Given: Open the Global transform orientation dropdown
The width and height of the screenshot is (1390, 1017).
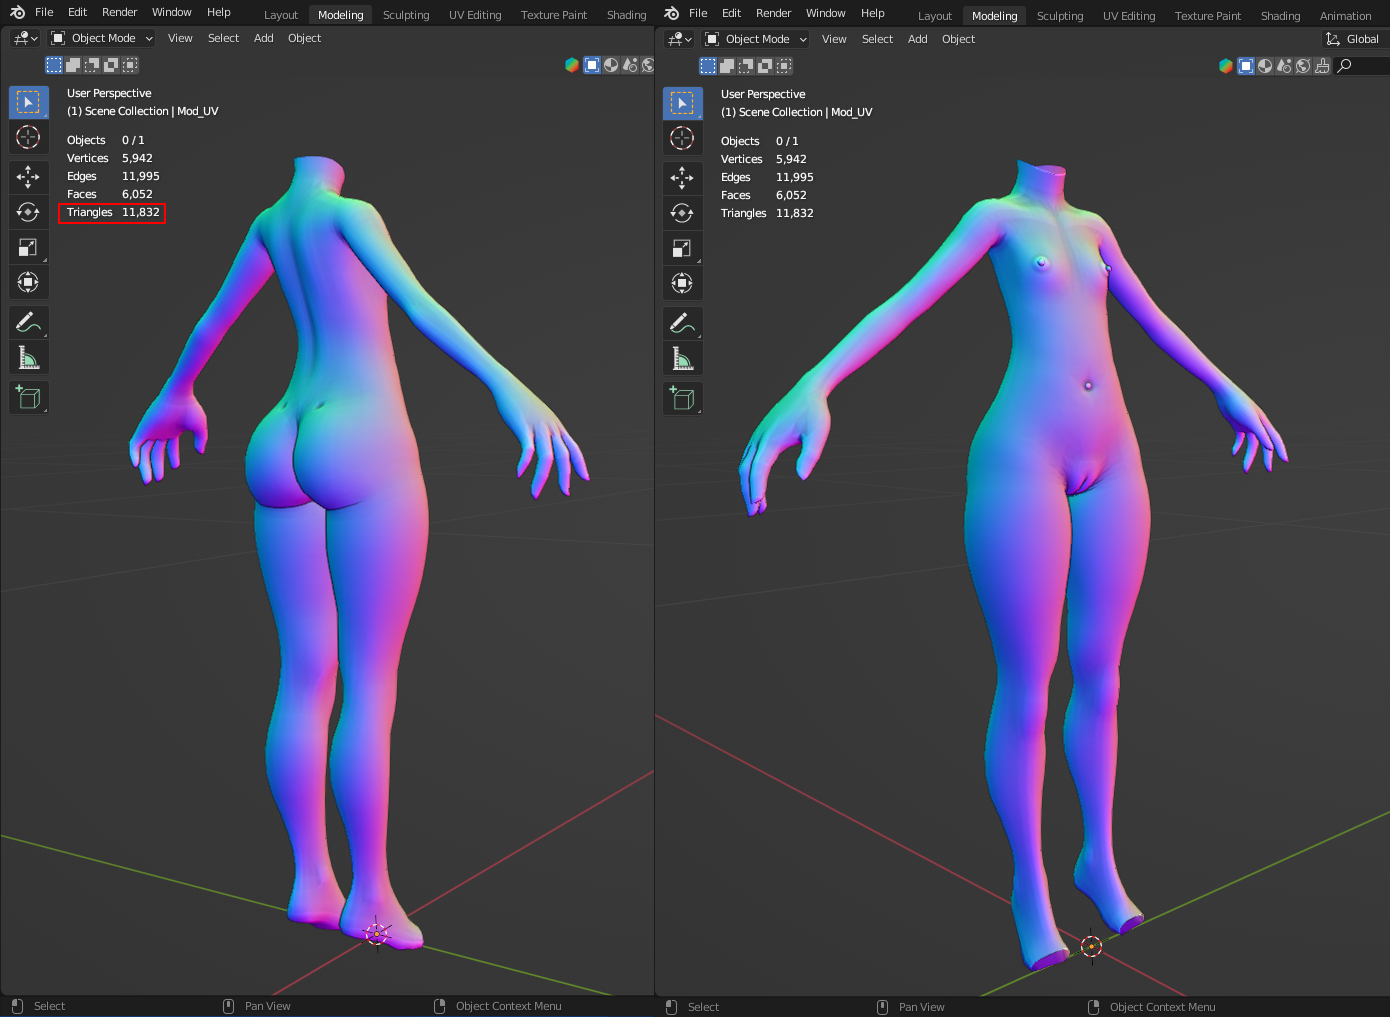Looking at the screenshot, I should pos(1353,39).
